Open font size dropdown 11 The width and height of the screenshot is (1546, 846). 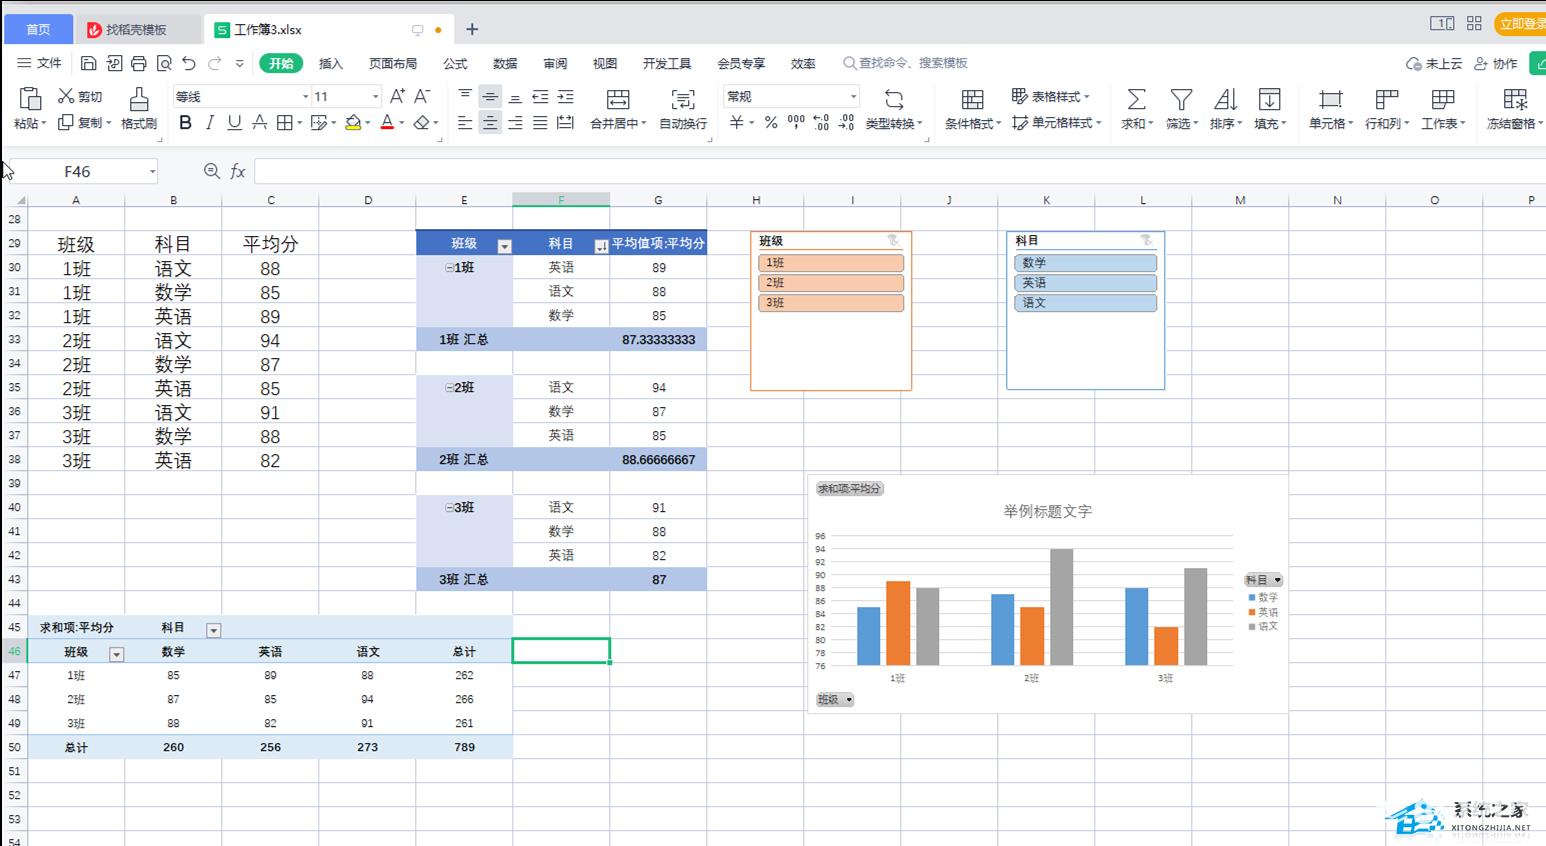[x=375, y=97]
